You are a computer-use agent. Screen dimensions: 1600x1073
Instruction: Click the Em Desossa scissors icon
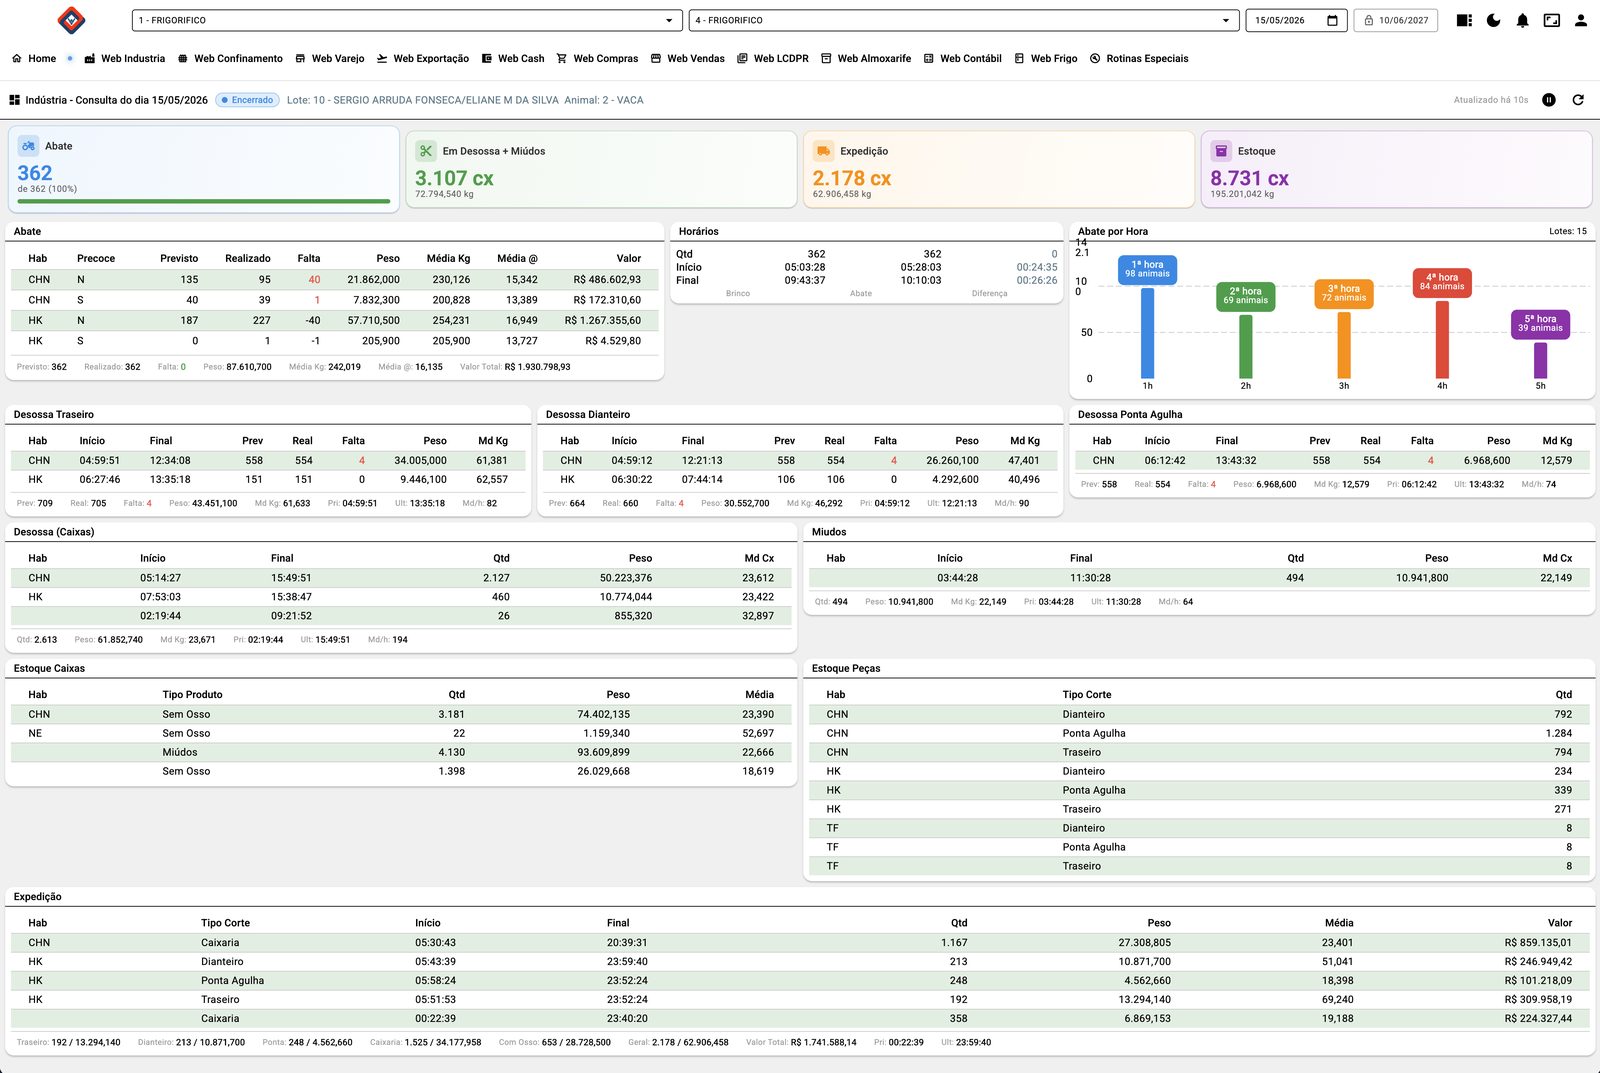click(426, 151)
